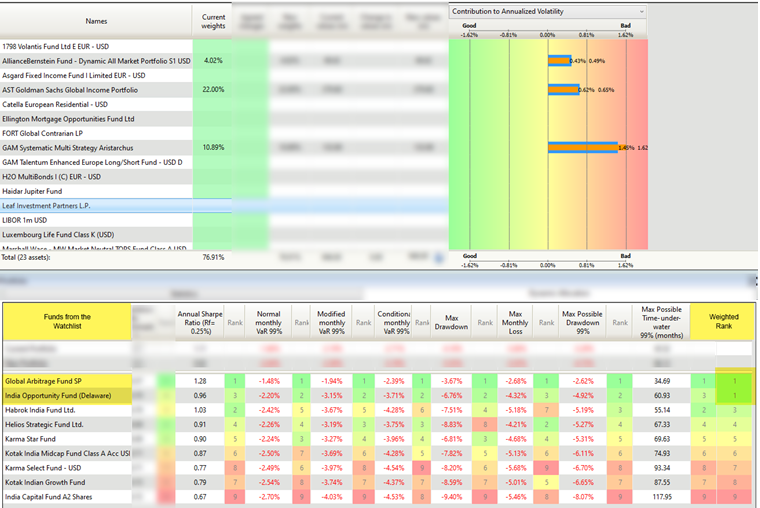Select the GAM Talentum Enhanced Europe Long/Short Fund row
Viewport: 760px width, 508px height.
[x=96, y=162]
